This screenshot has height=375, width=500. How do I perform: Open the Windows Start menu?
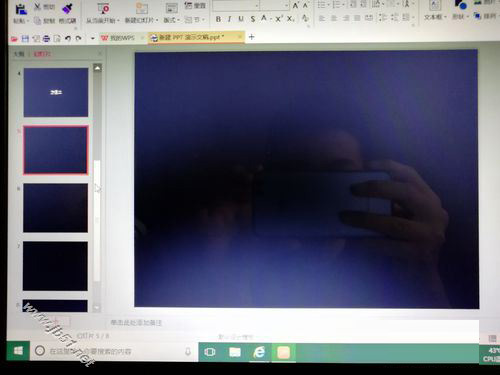click(18, 351)
